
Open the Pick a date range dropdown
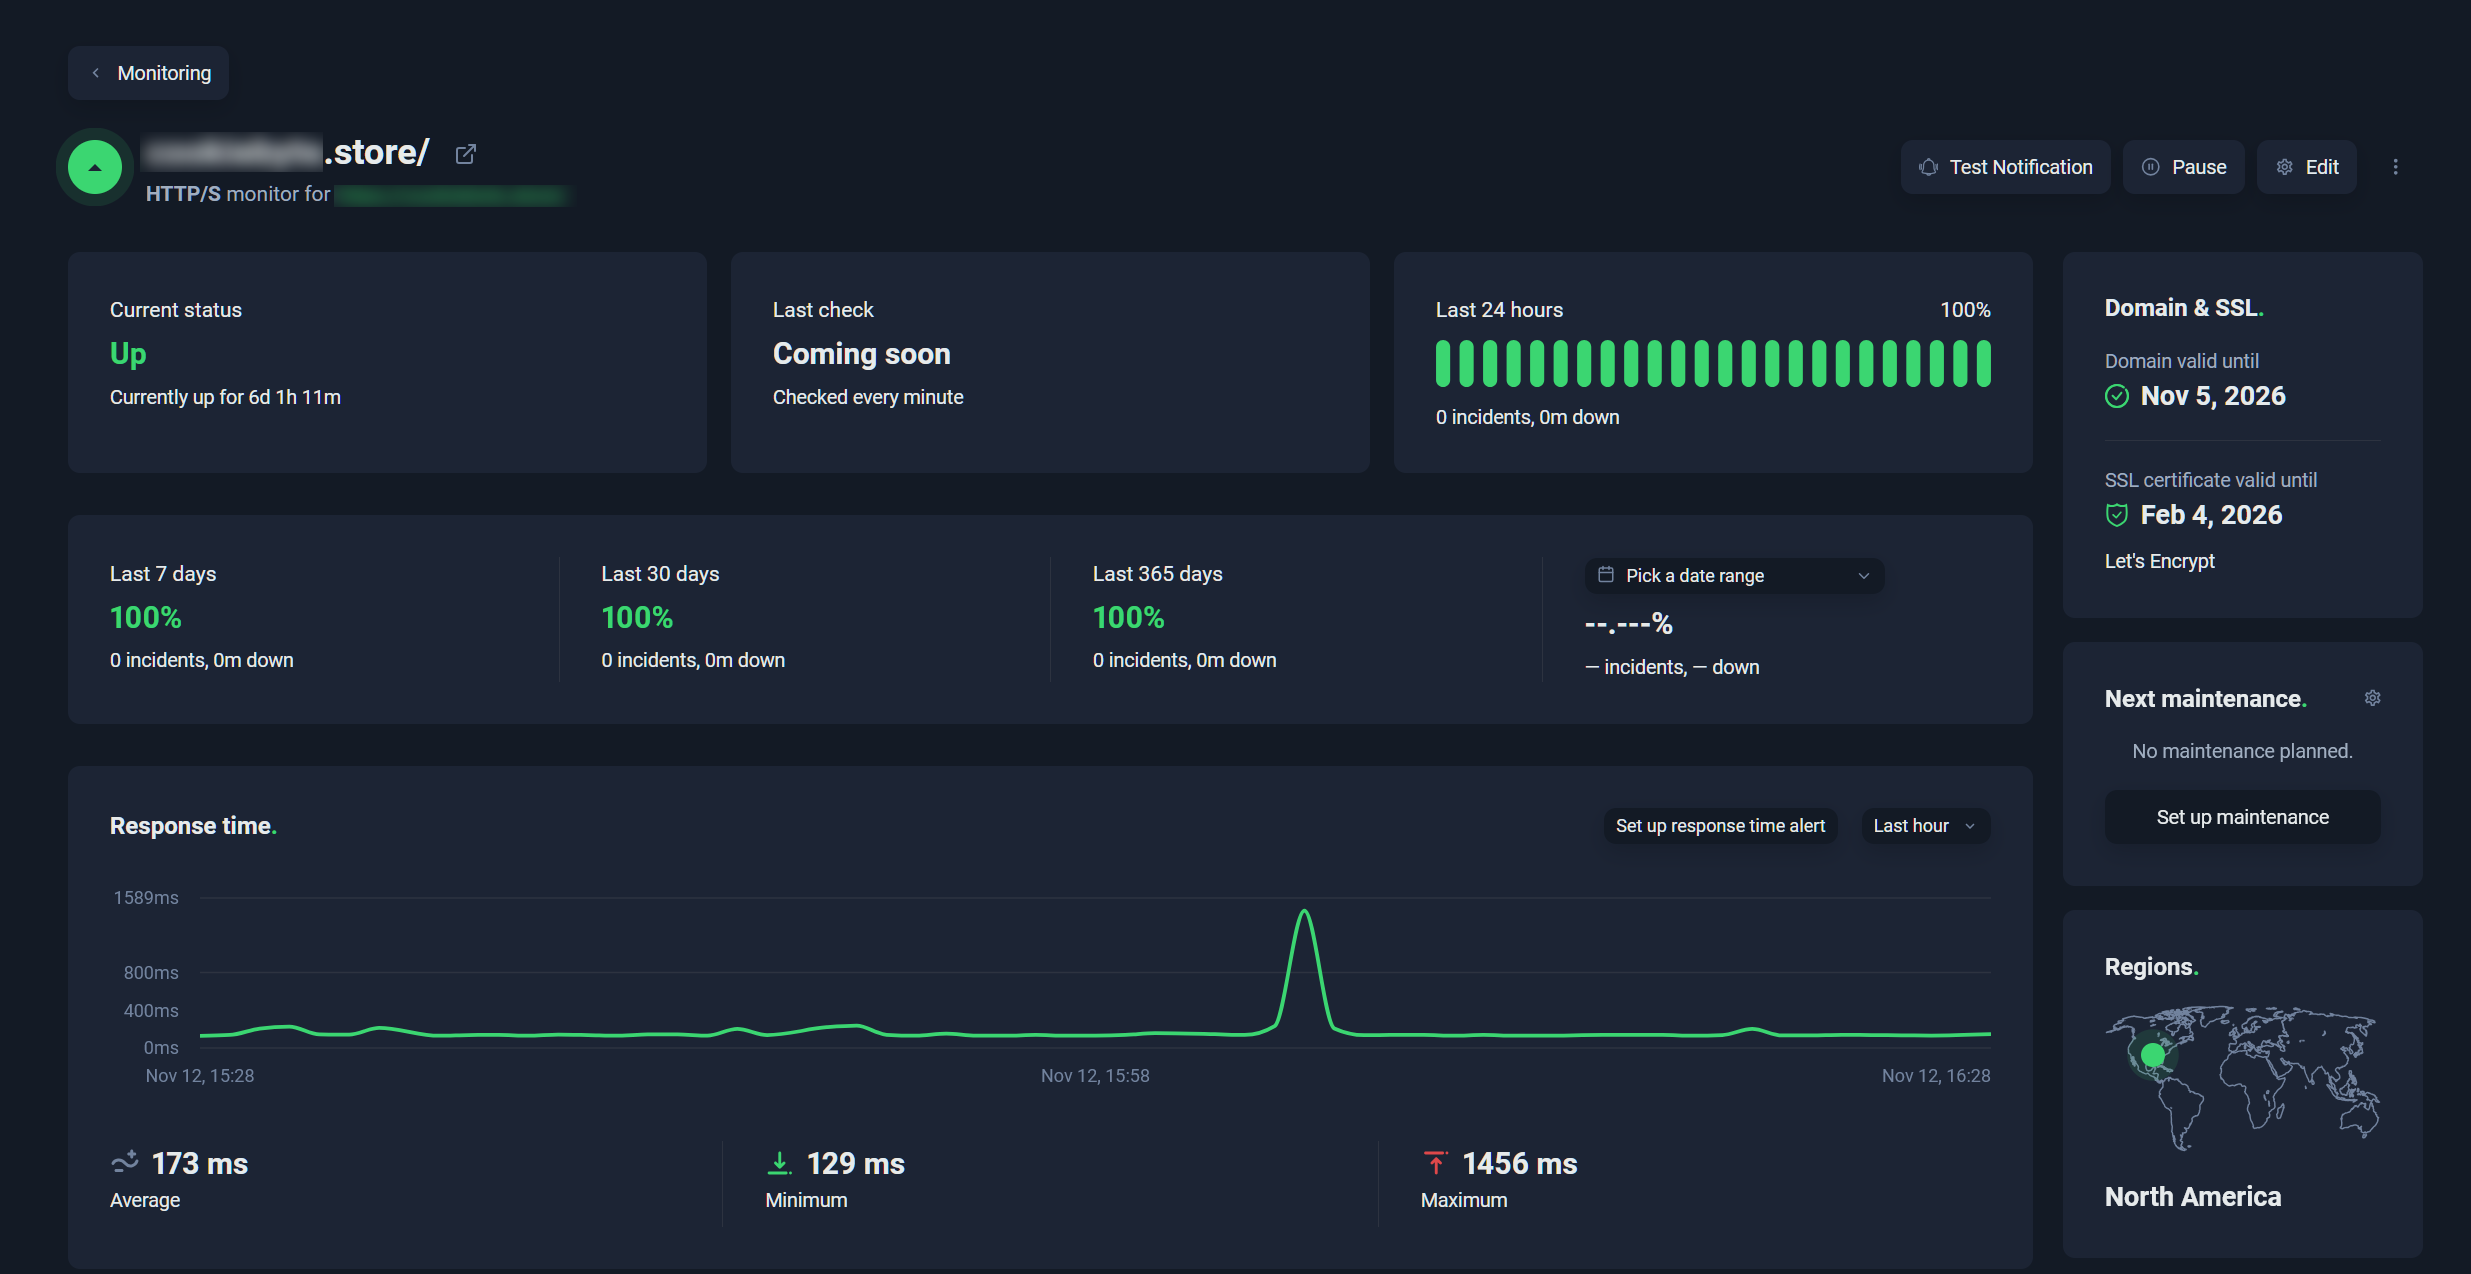tap(1734, 576)
